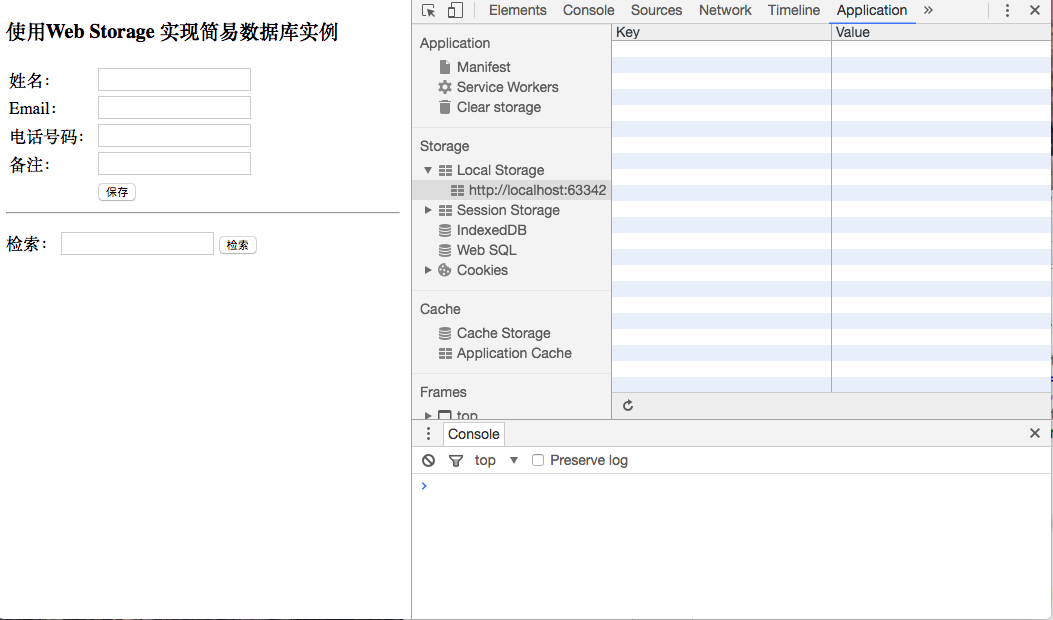The image size is (1053, 620).
Task: Refresh the storage table with reload icon
Action: (628, 406)
